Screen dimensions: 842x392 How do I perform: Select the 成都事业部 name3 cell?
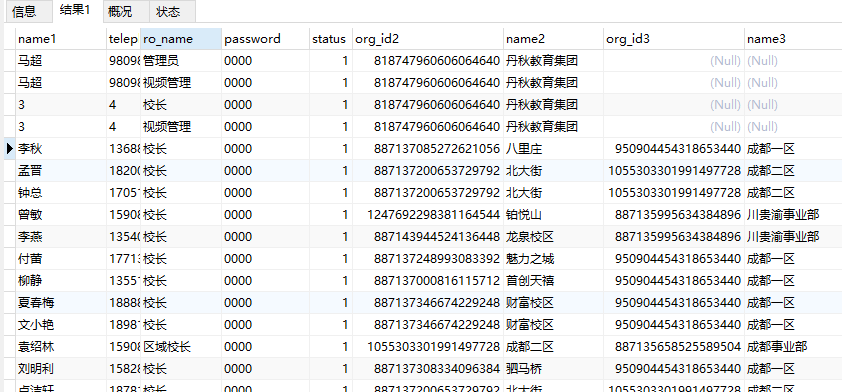point(793,347)
